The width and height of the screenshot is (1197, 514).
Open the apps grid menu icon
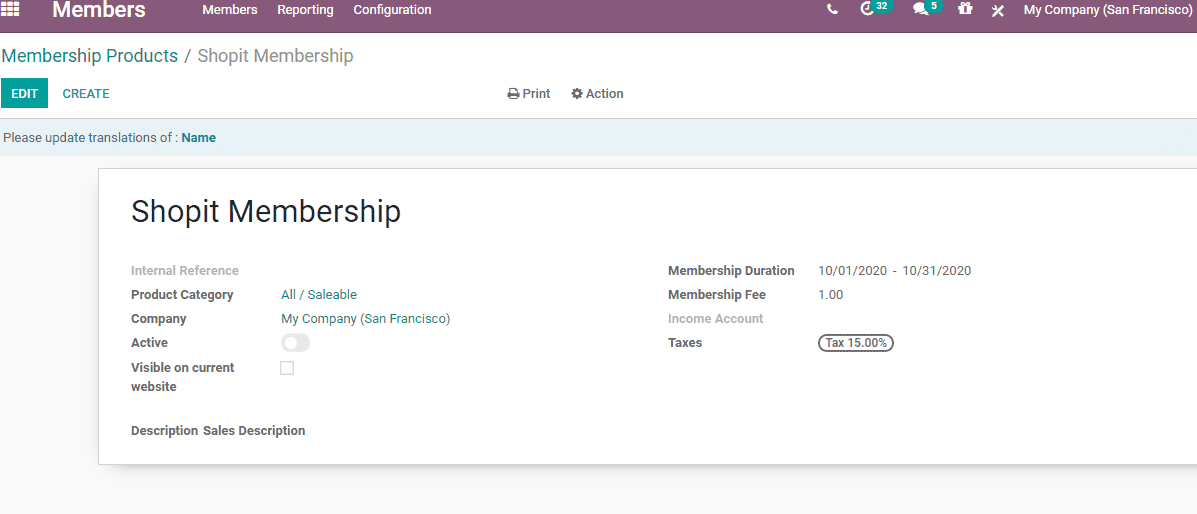click(x=11, y=9)
